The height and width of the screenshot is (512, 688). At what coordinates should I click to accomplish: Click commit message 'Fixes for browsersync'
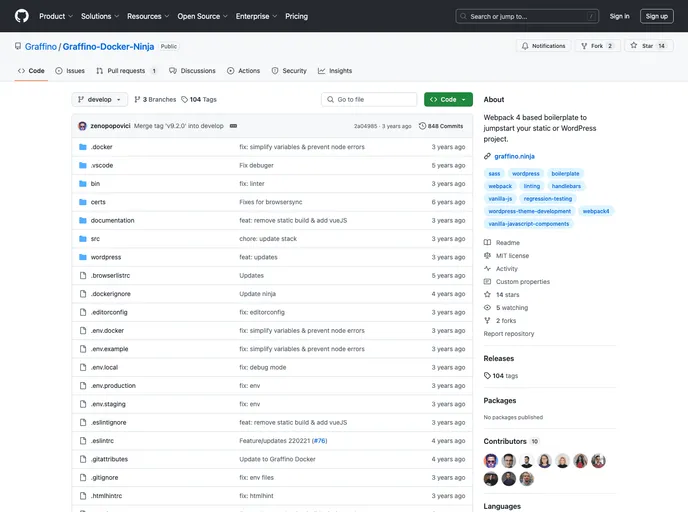click(x=271, y=202)
